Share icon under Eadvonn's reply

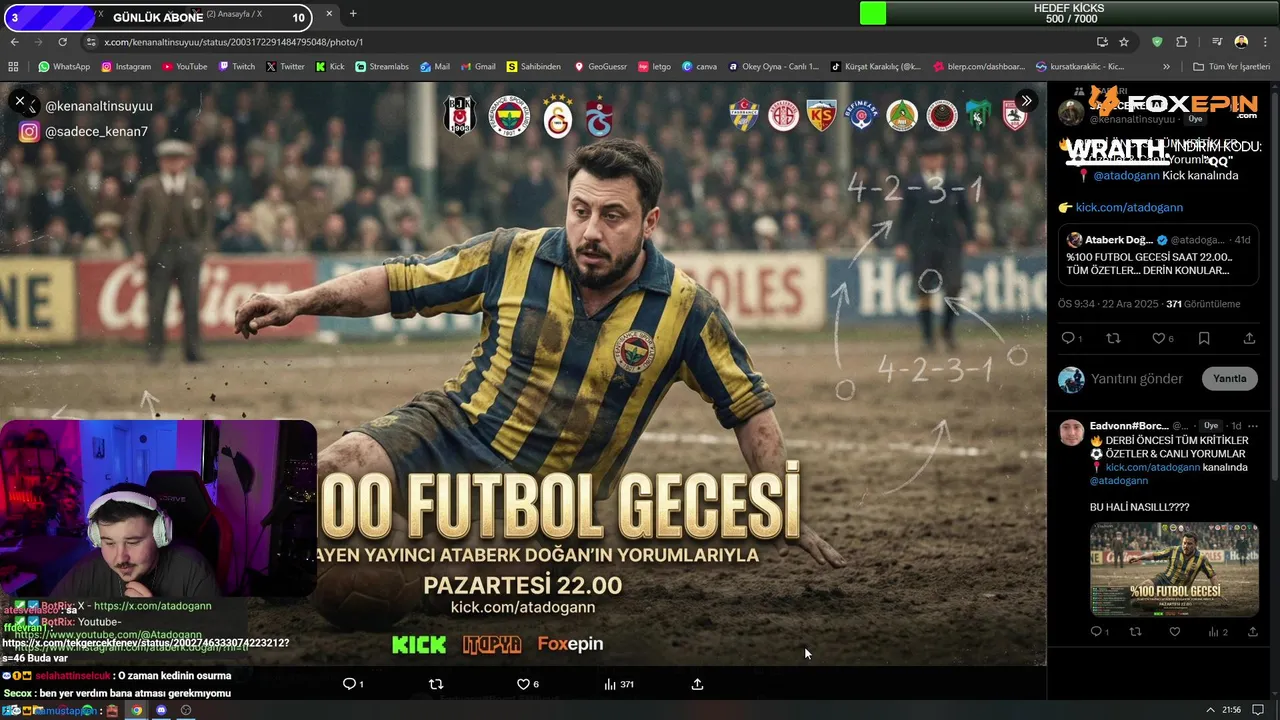tap(1252, 632)
